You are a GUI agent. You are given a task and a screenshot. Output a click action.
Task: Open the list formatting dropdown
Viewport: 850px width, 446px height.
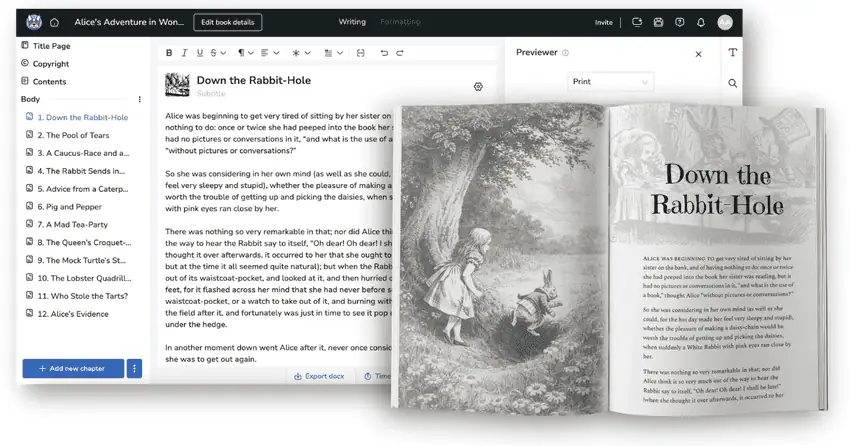coord(333,53)
